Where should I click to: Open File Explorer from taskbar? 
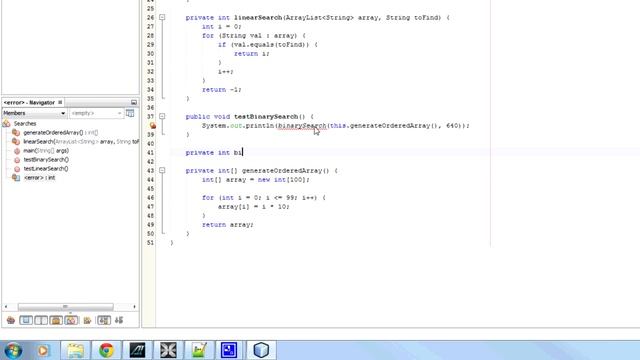[x=76, y=350]
